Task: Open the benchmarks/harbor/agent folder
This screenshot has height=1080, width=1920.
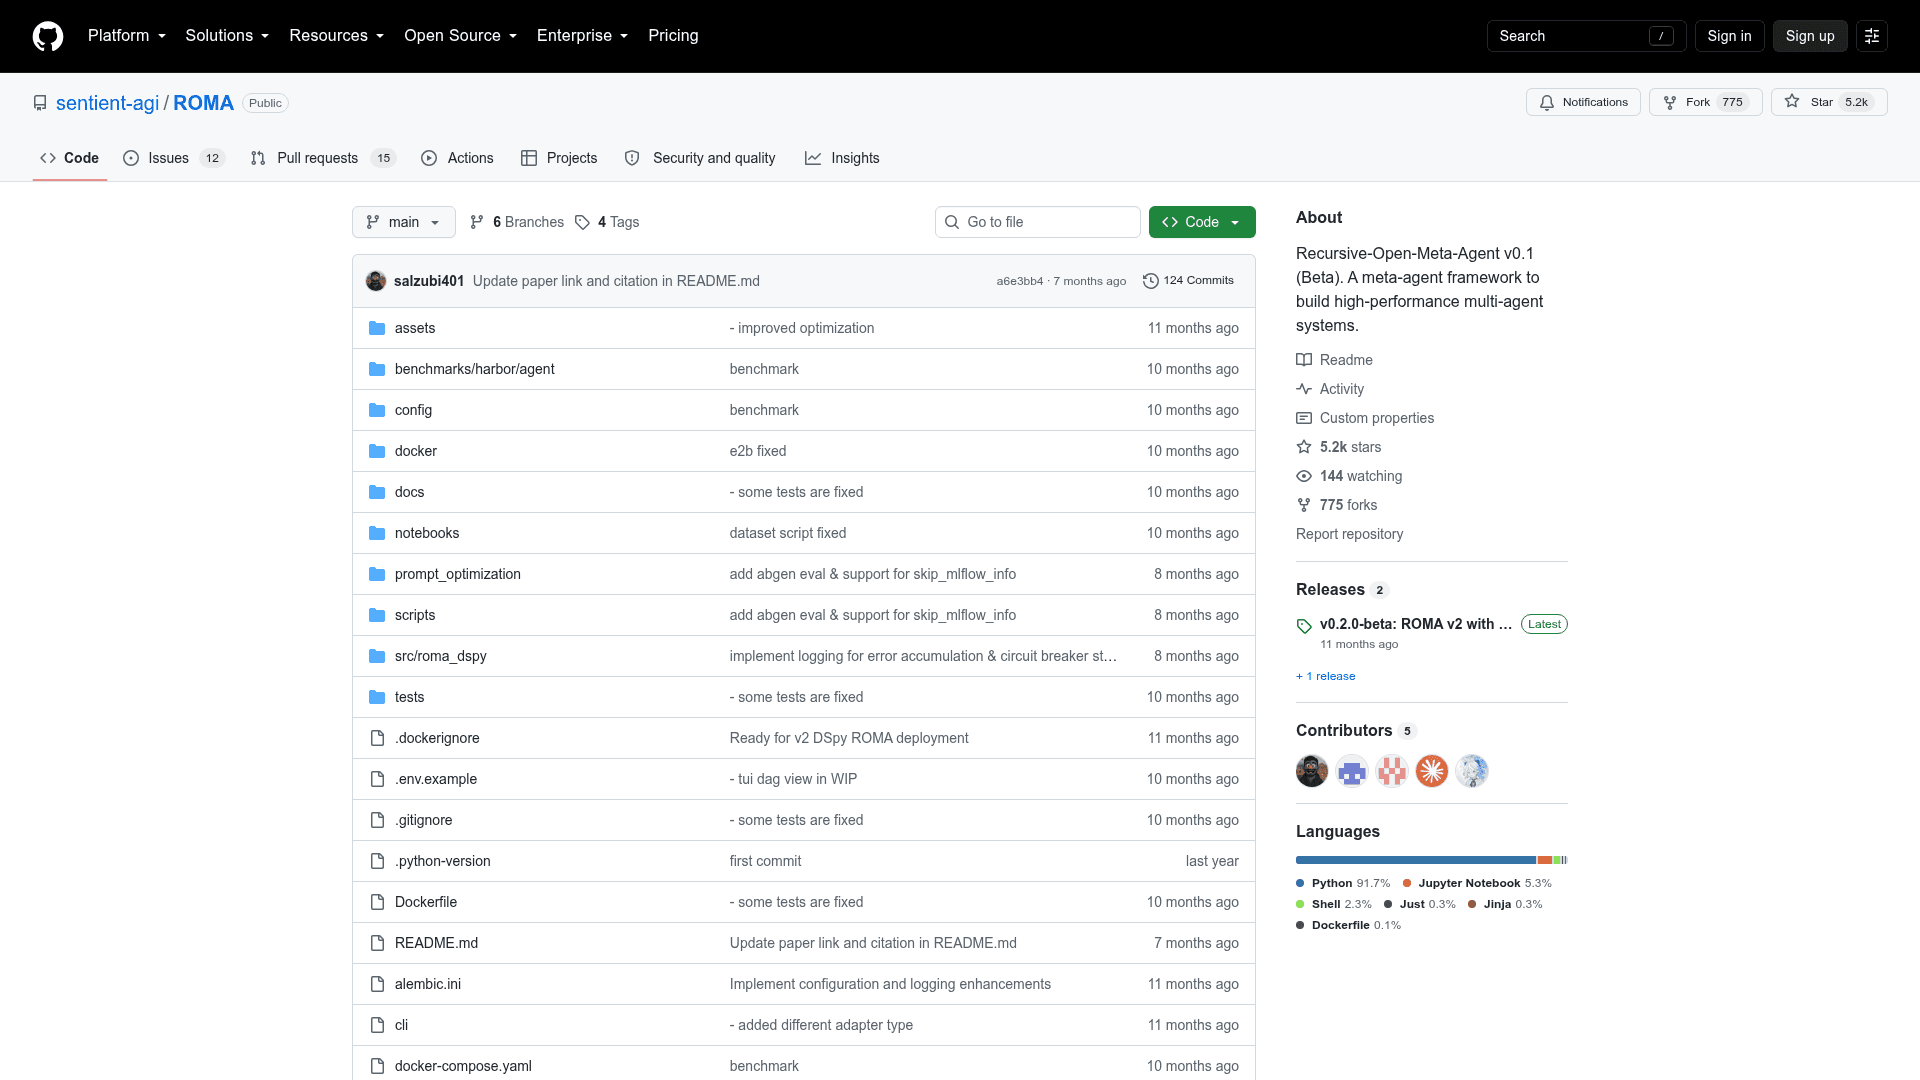Action: point(474,369)
